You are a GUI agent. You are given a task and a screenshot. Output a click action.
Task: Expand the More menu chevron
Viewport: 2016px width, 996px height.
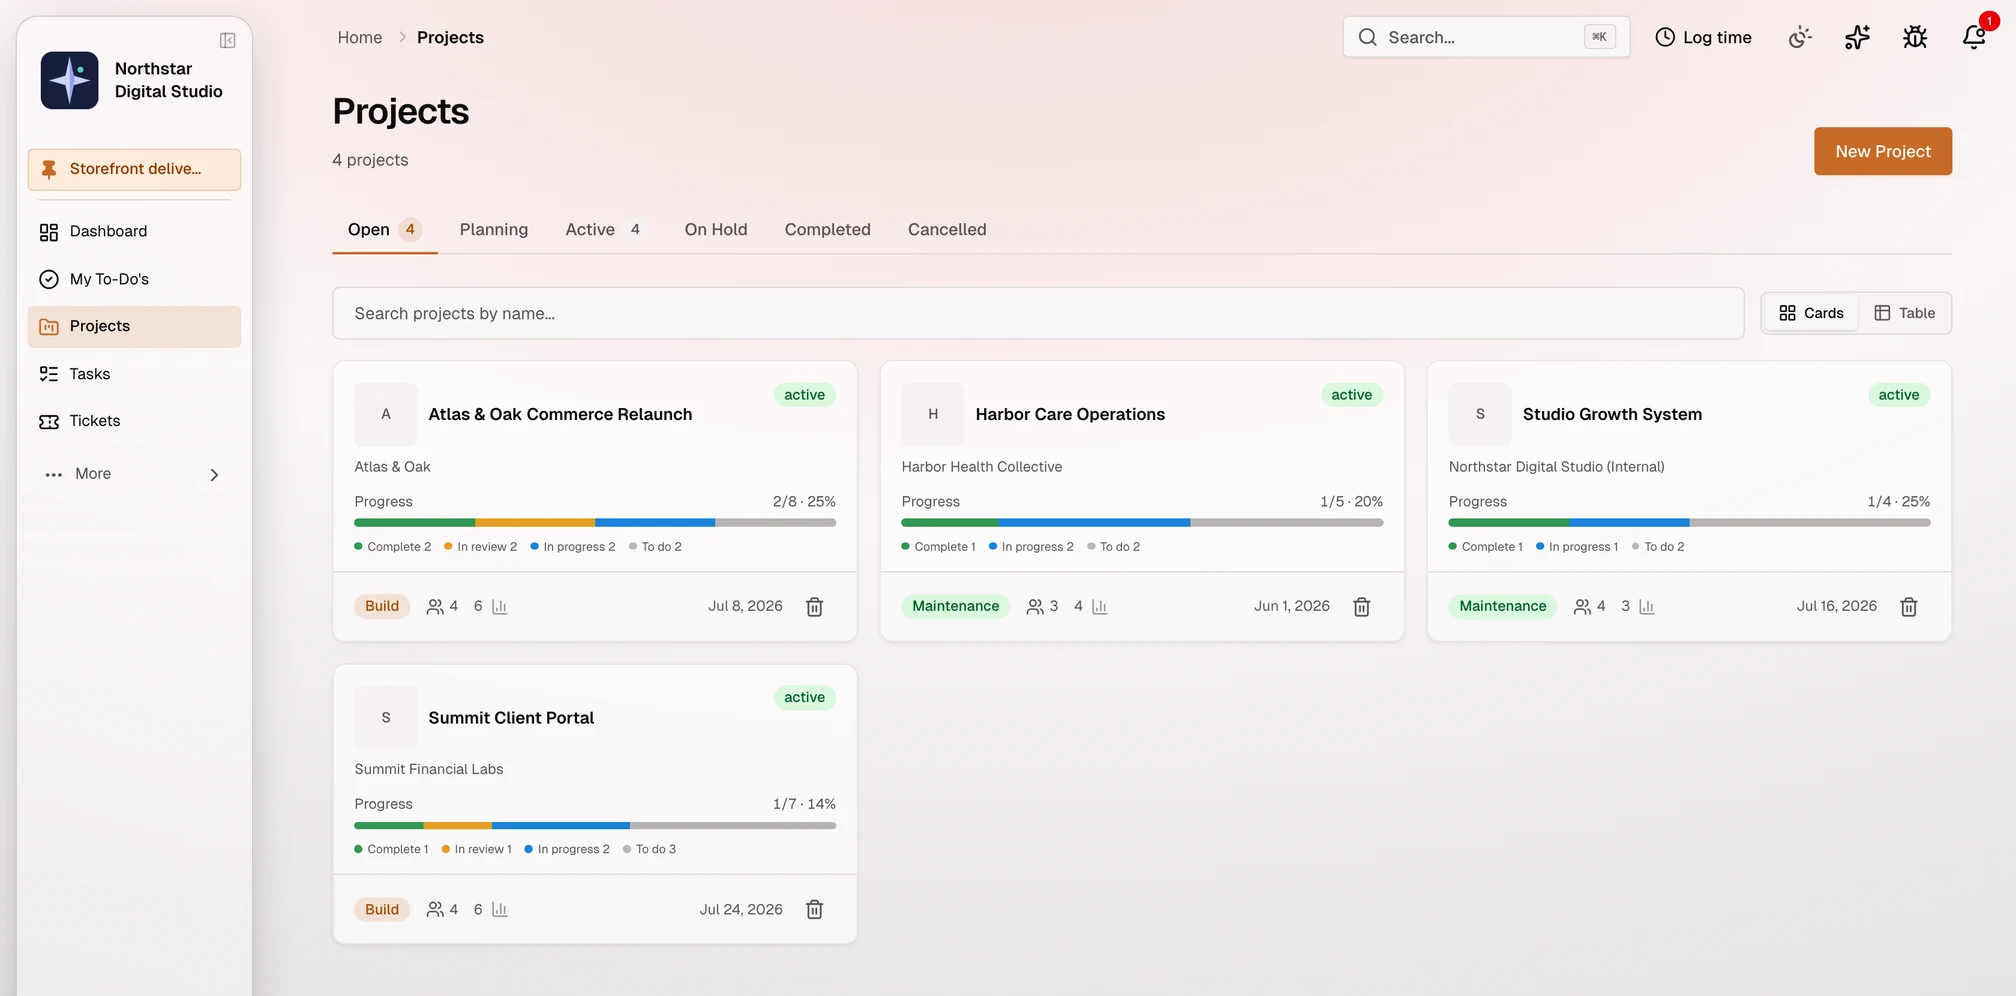pyautogui.click(x=214, y=475)
